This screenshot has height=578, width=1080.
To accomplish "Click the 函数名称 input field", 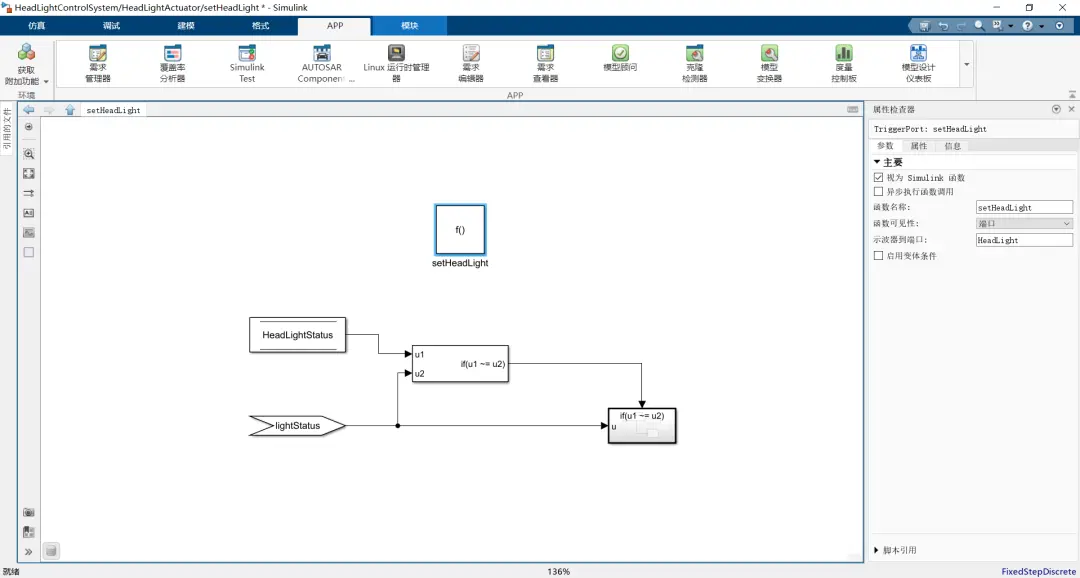I will click(1024, 207).
